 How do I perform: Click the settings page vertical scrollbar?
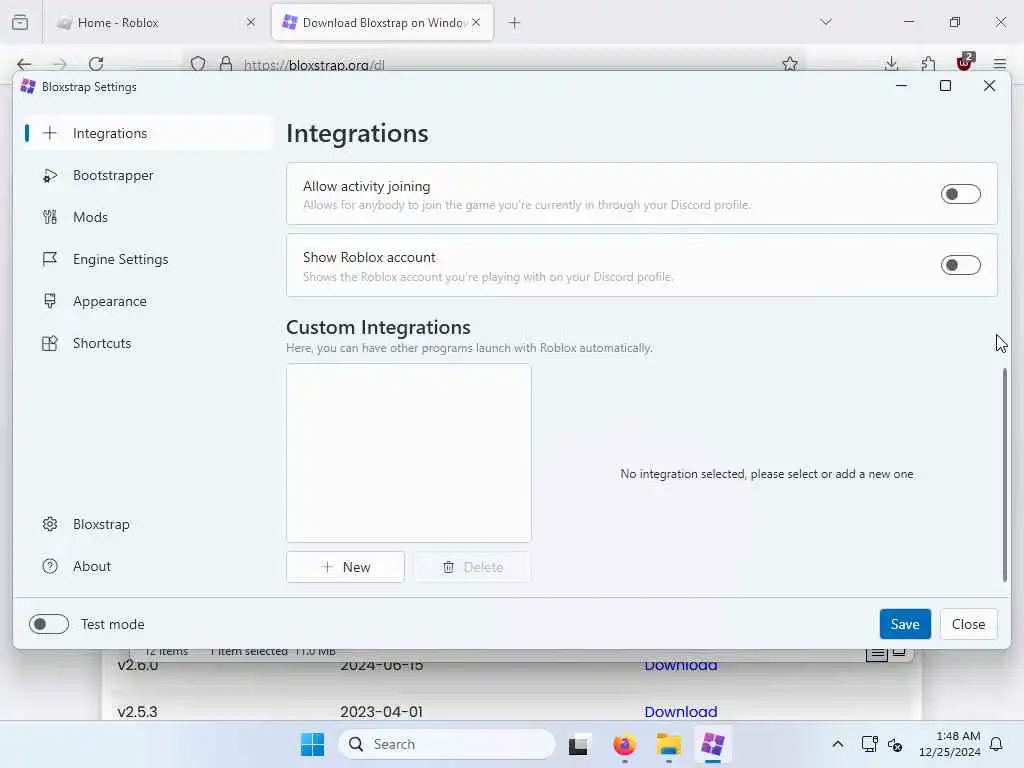click(x=1004, y=475)
